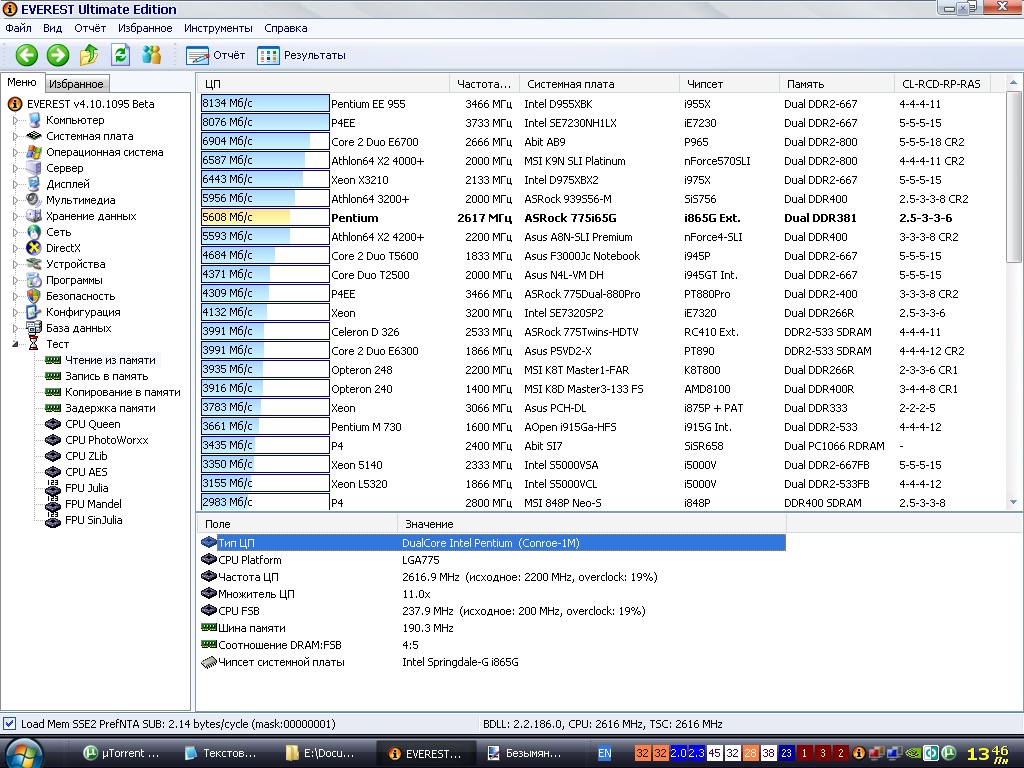Open the Справка menu
The width and height of the screenshot is (1024, 768).
click(x=285, y=28)
